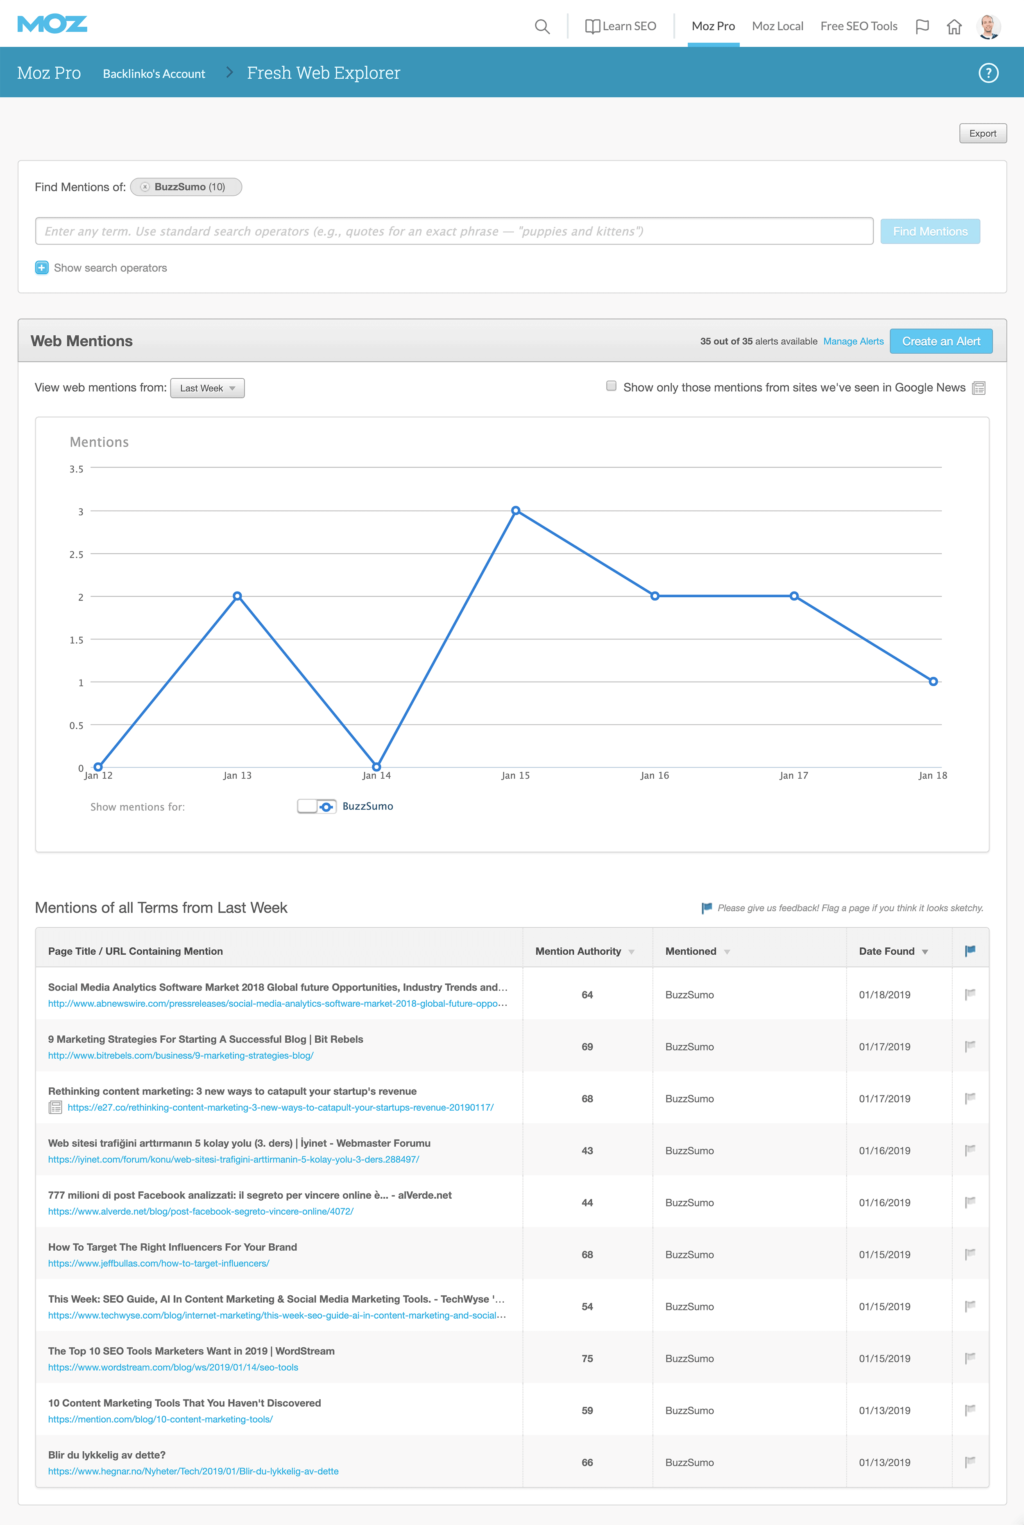Click the newspaper icon beside Google News checkbox
The image size is (1024, 1525).
(x=977, y=387)
